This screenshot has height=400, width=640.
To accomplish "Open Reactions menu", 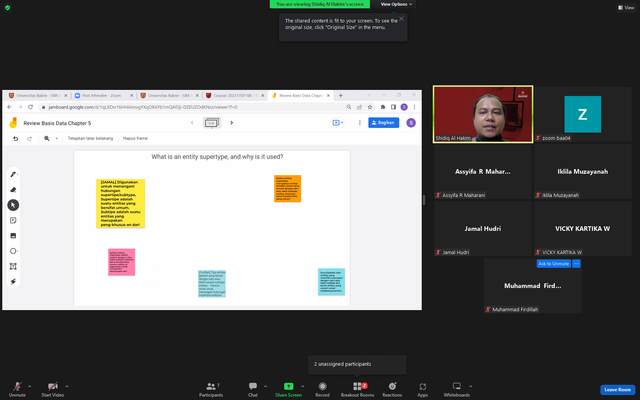I will click(392, 389).
